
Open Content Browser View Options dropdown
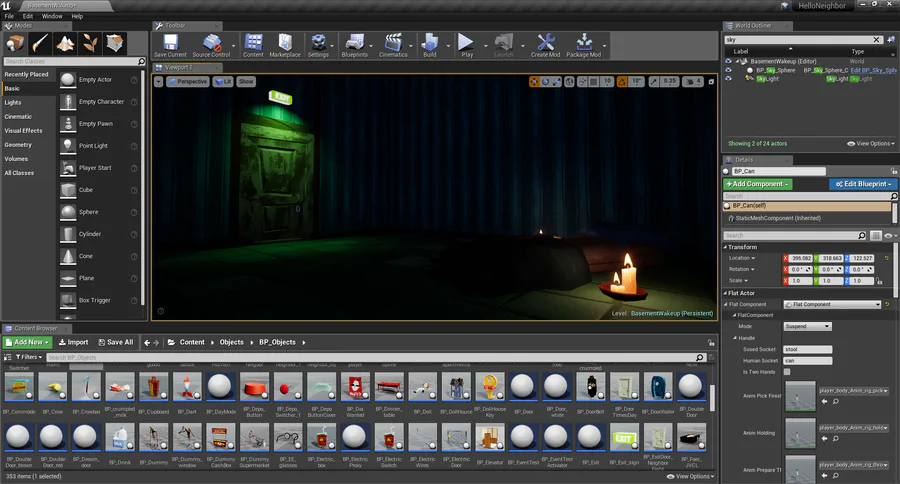[x=690, y=477]
